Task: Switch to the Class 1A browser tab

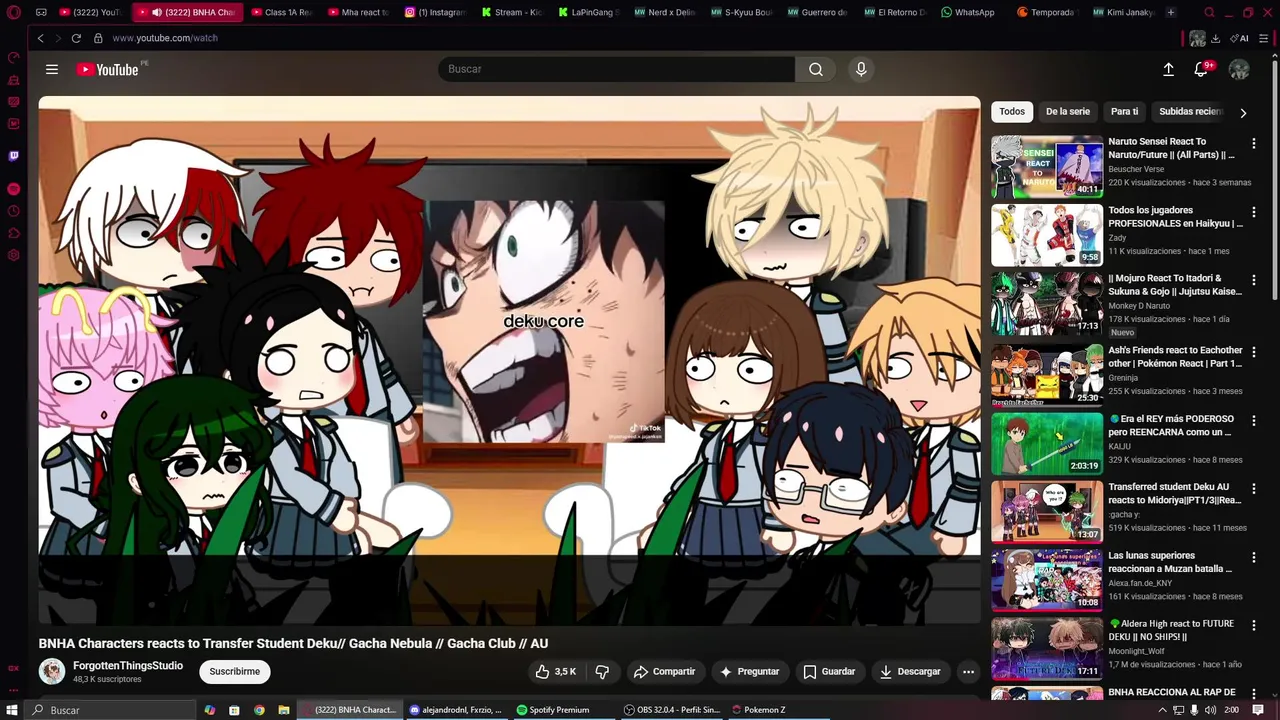Action: (281, 12)
